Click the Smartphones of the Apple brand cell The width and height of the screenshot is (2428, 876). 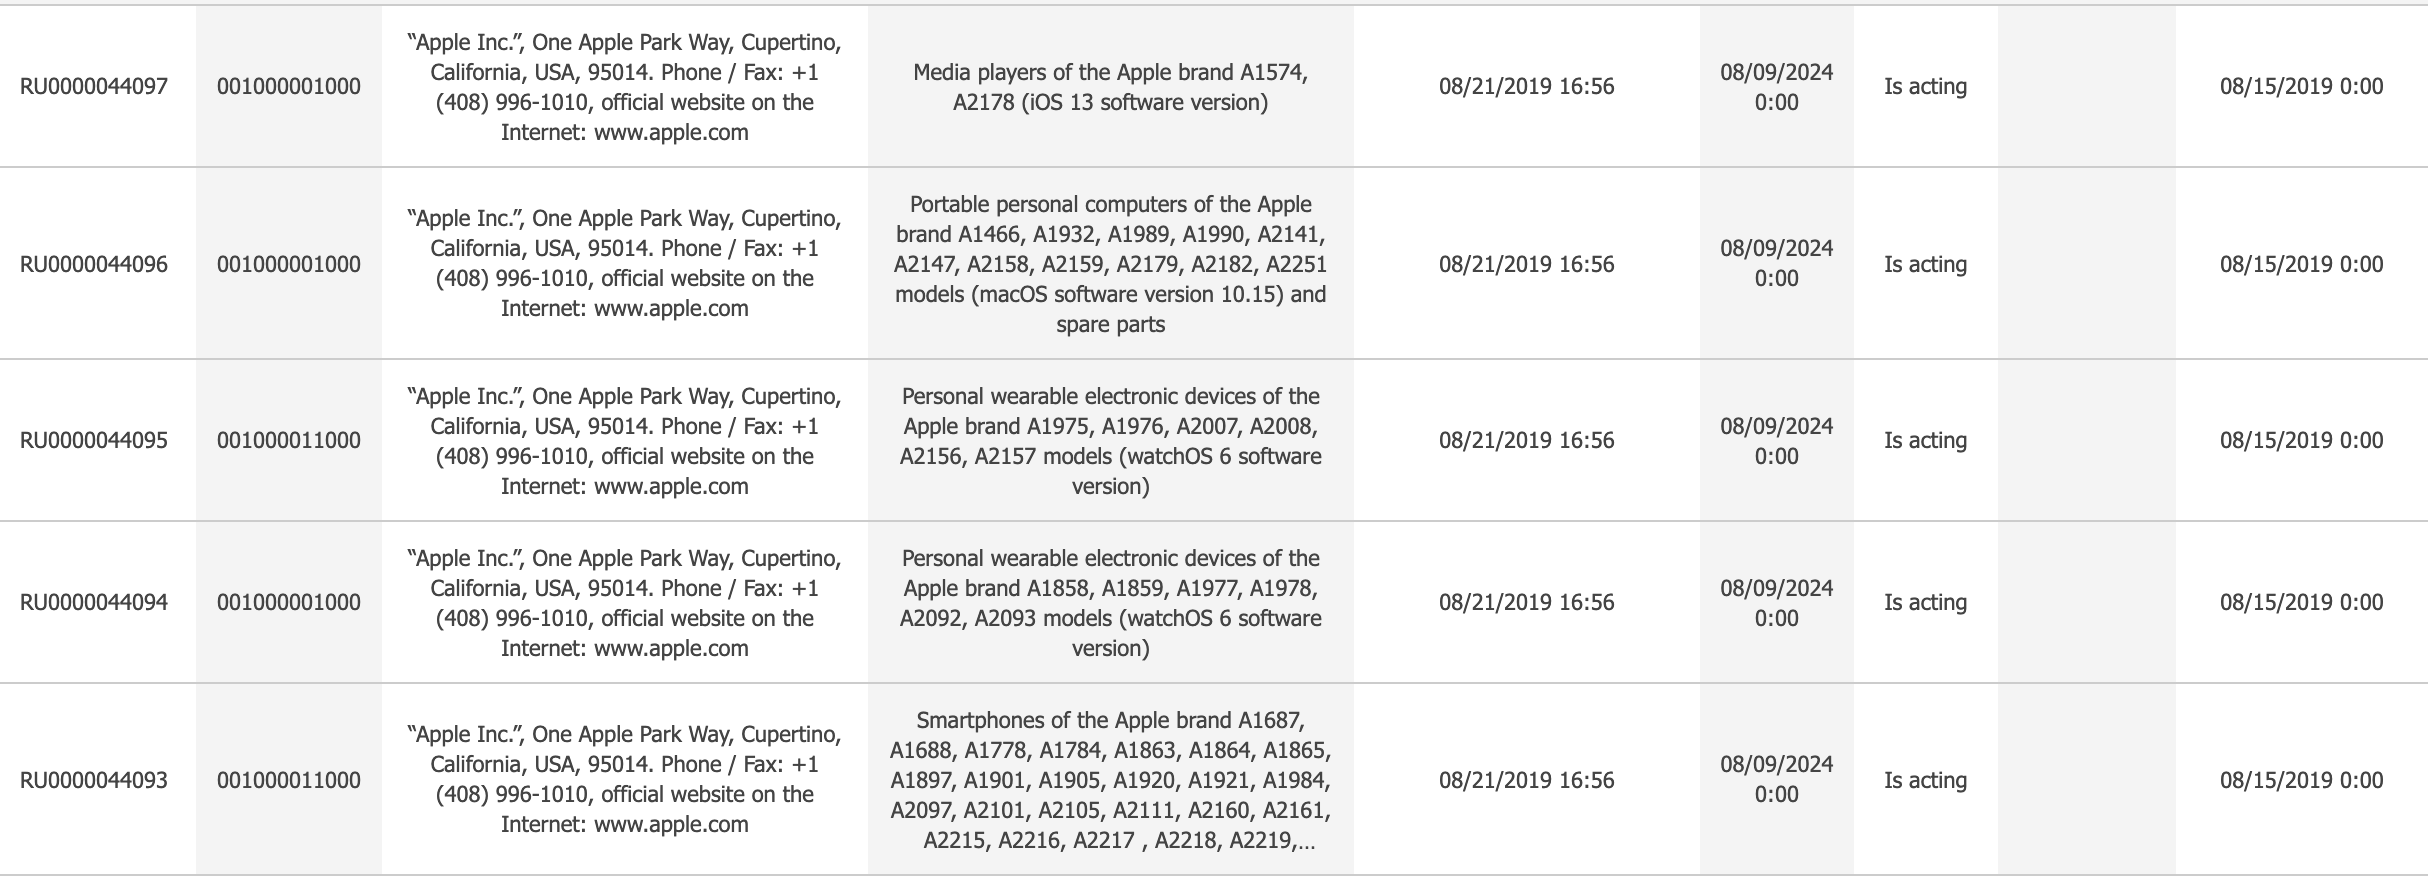click(1110, 780)
